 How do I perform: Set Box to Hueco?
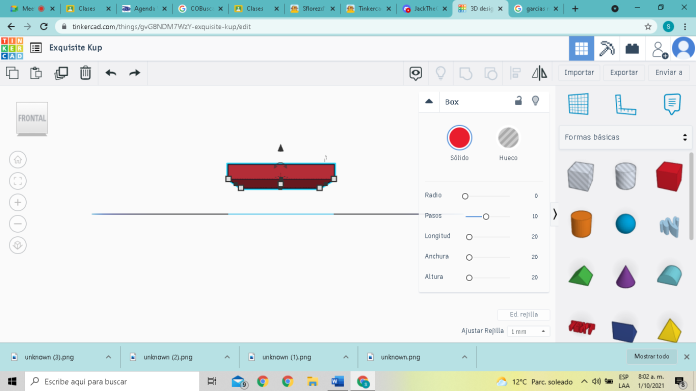click(x=508, y=138)
